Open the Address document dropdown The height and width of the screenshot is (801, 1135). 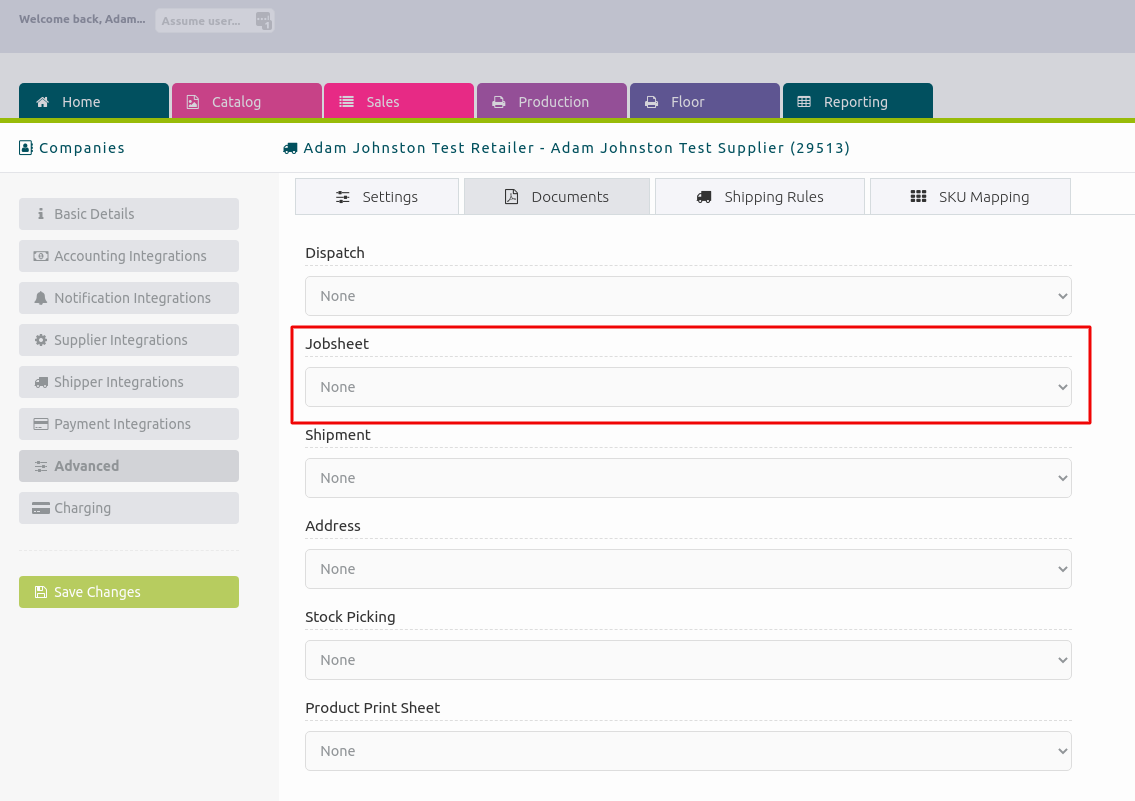(688, 569)
